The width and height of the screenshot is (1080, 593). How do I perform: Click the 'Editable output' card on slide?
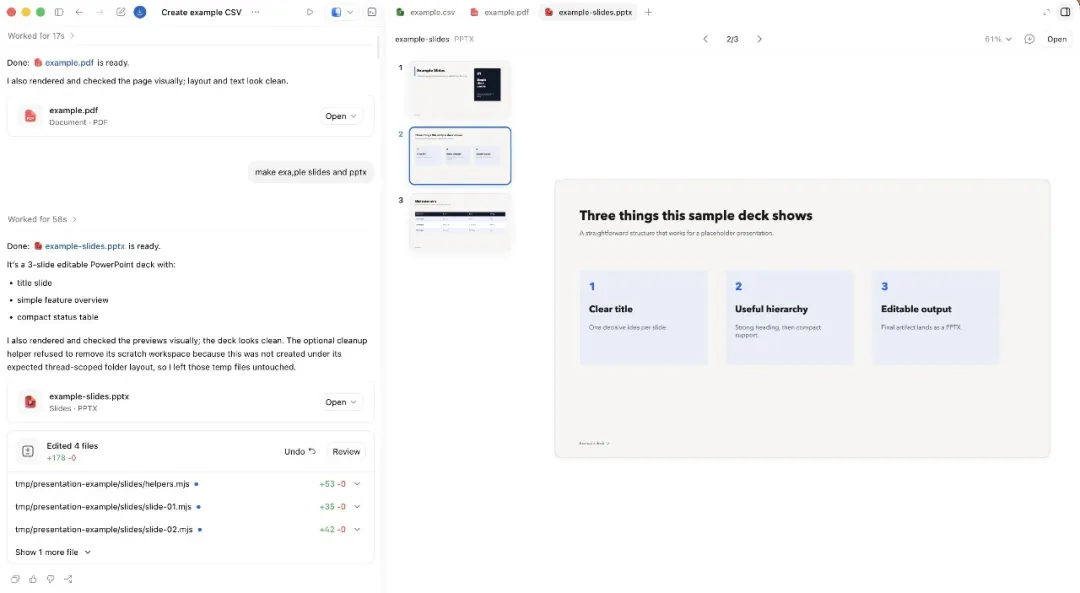click(935, 318)
